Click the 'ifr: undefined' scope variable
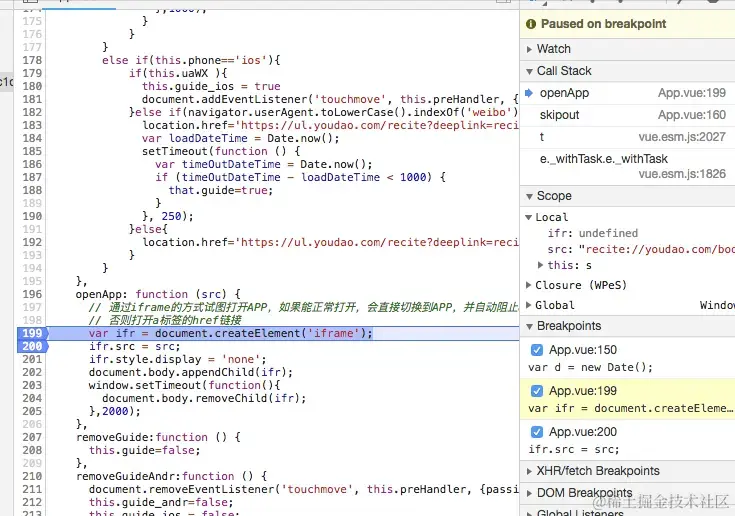The height and width of the screenshot is (516, 735). [x=593, y=233]
